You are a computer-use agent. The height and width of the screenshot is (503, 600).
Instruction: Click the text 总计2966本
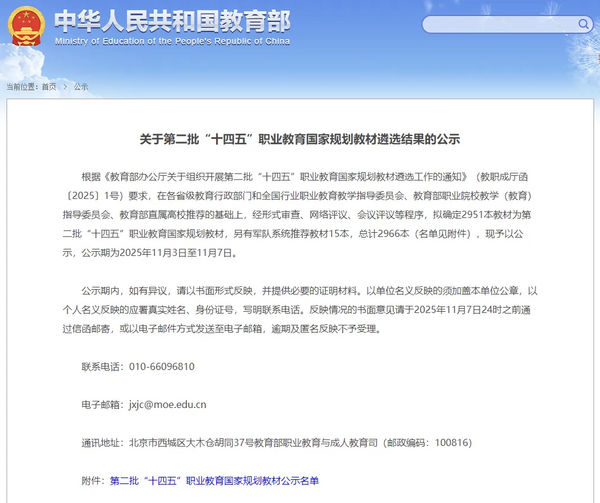[x=384, y=234]
